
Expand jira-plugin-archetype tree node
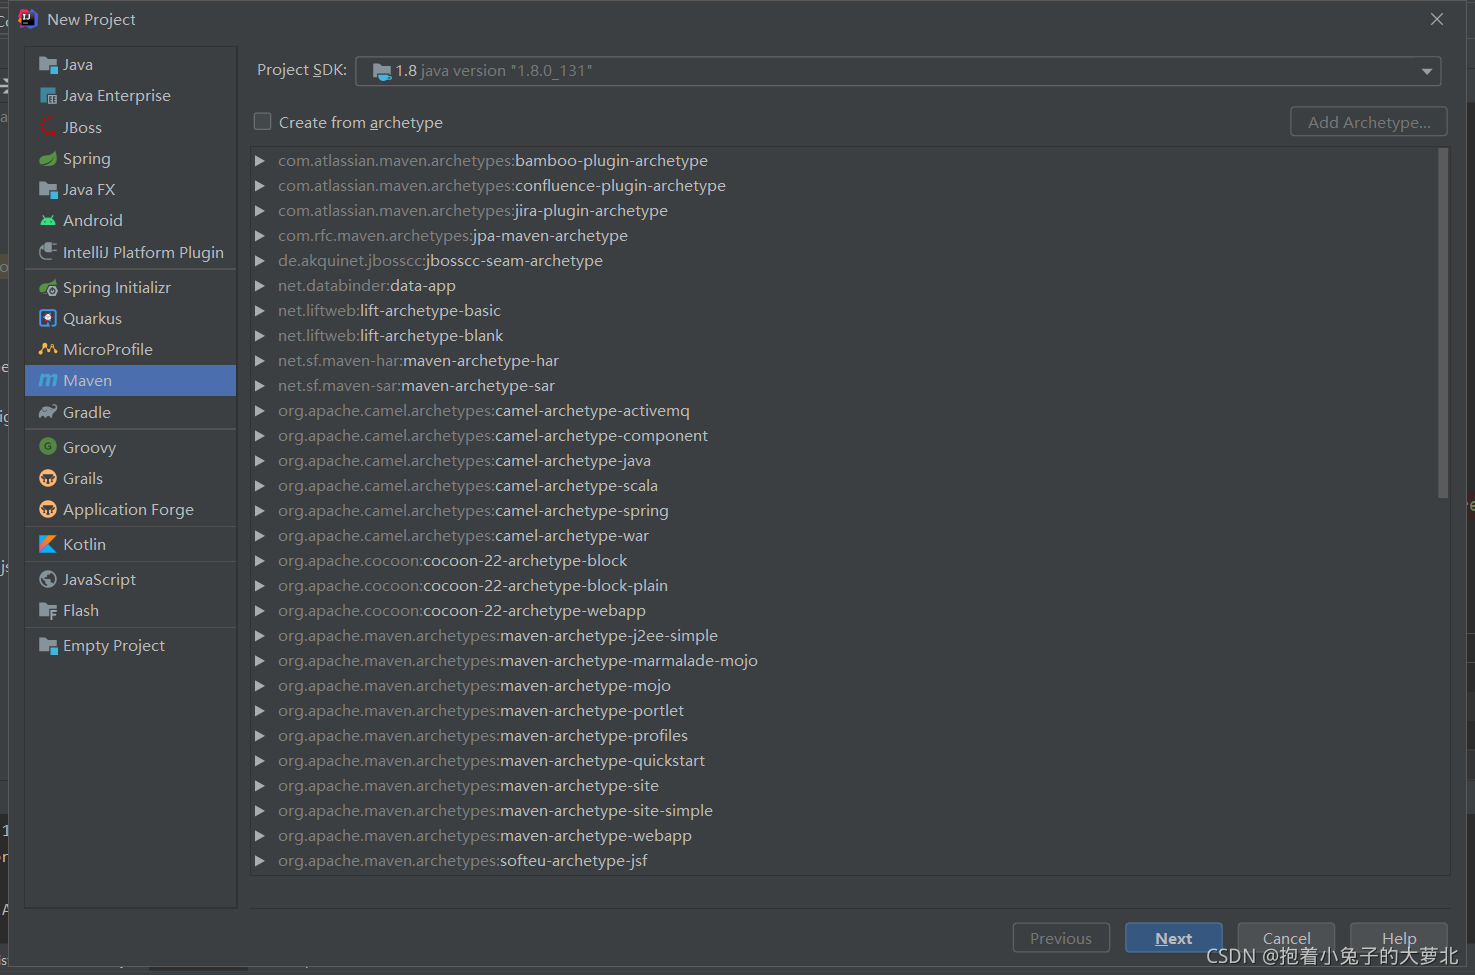[x=260, y=211]
